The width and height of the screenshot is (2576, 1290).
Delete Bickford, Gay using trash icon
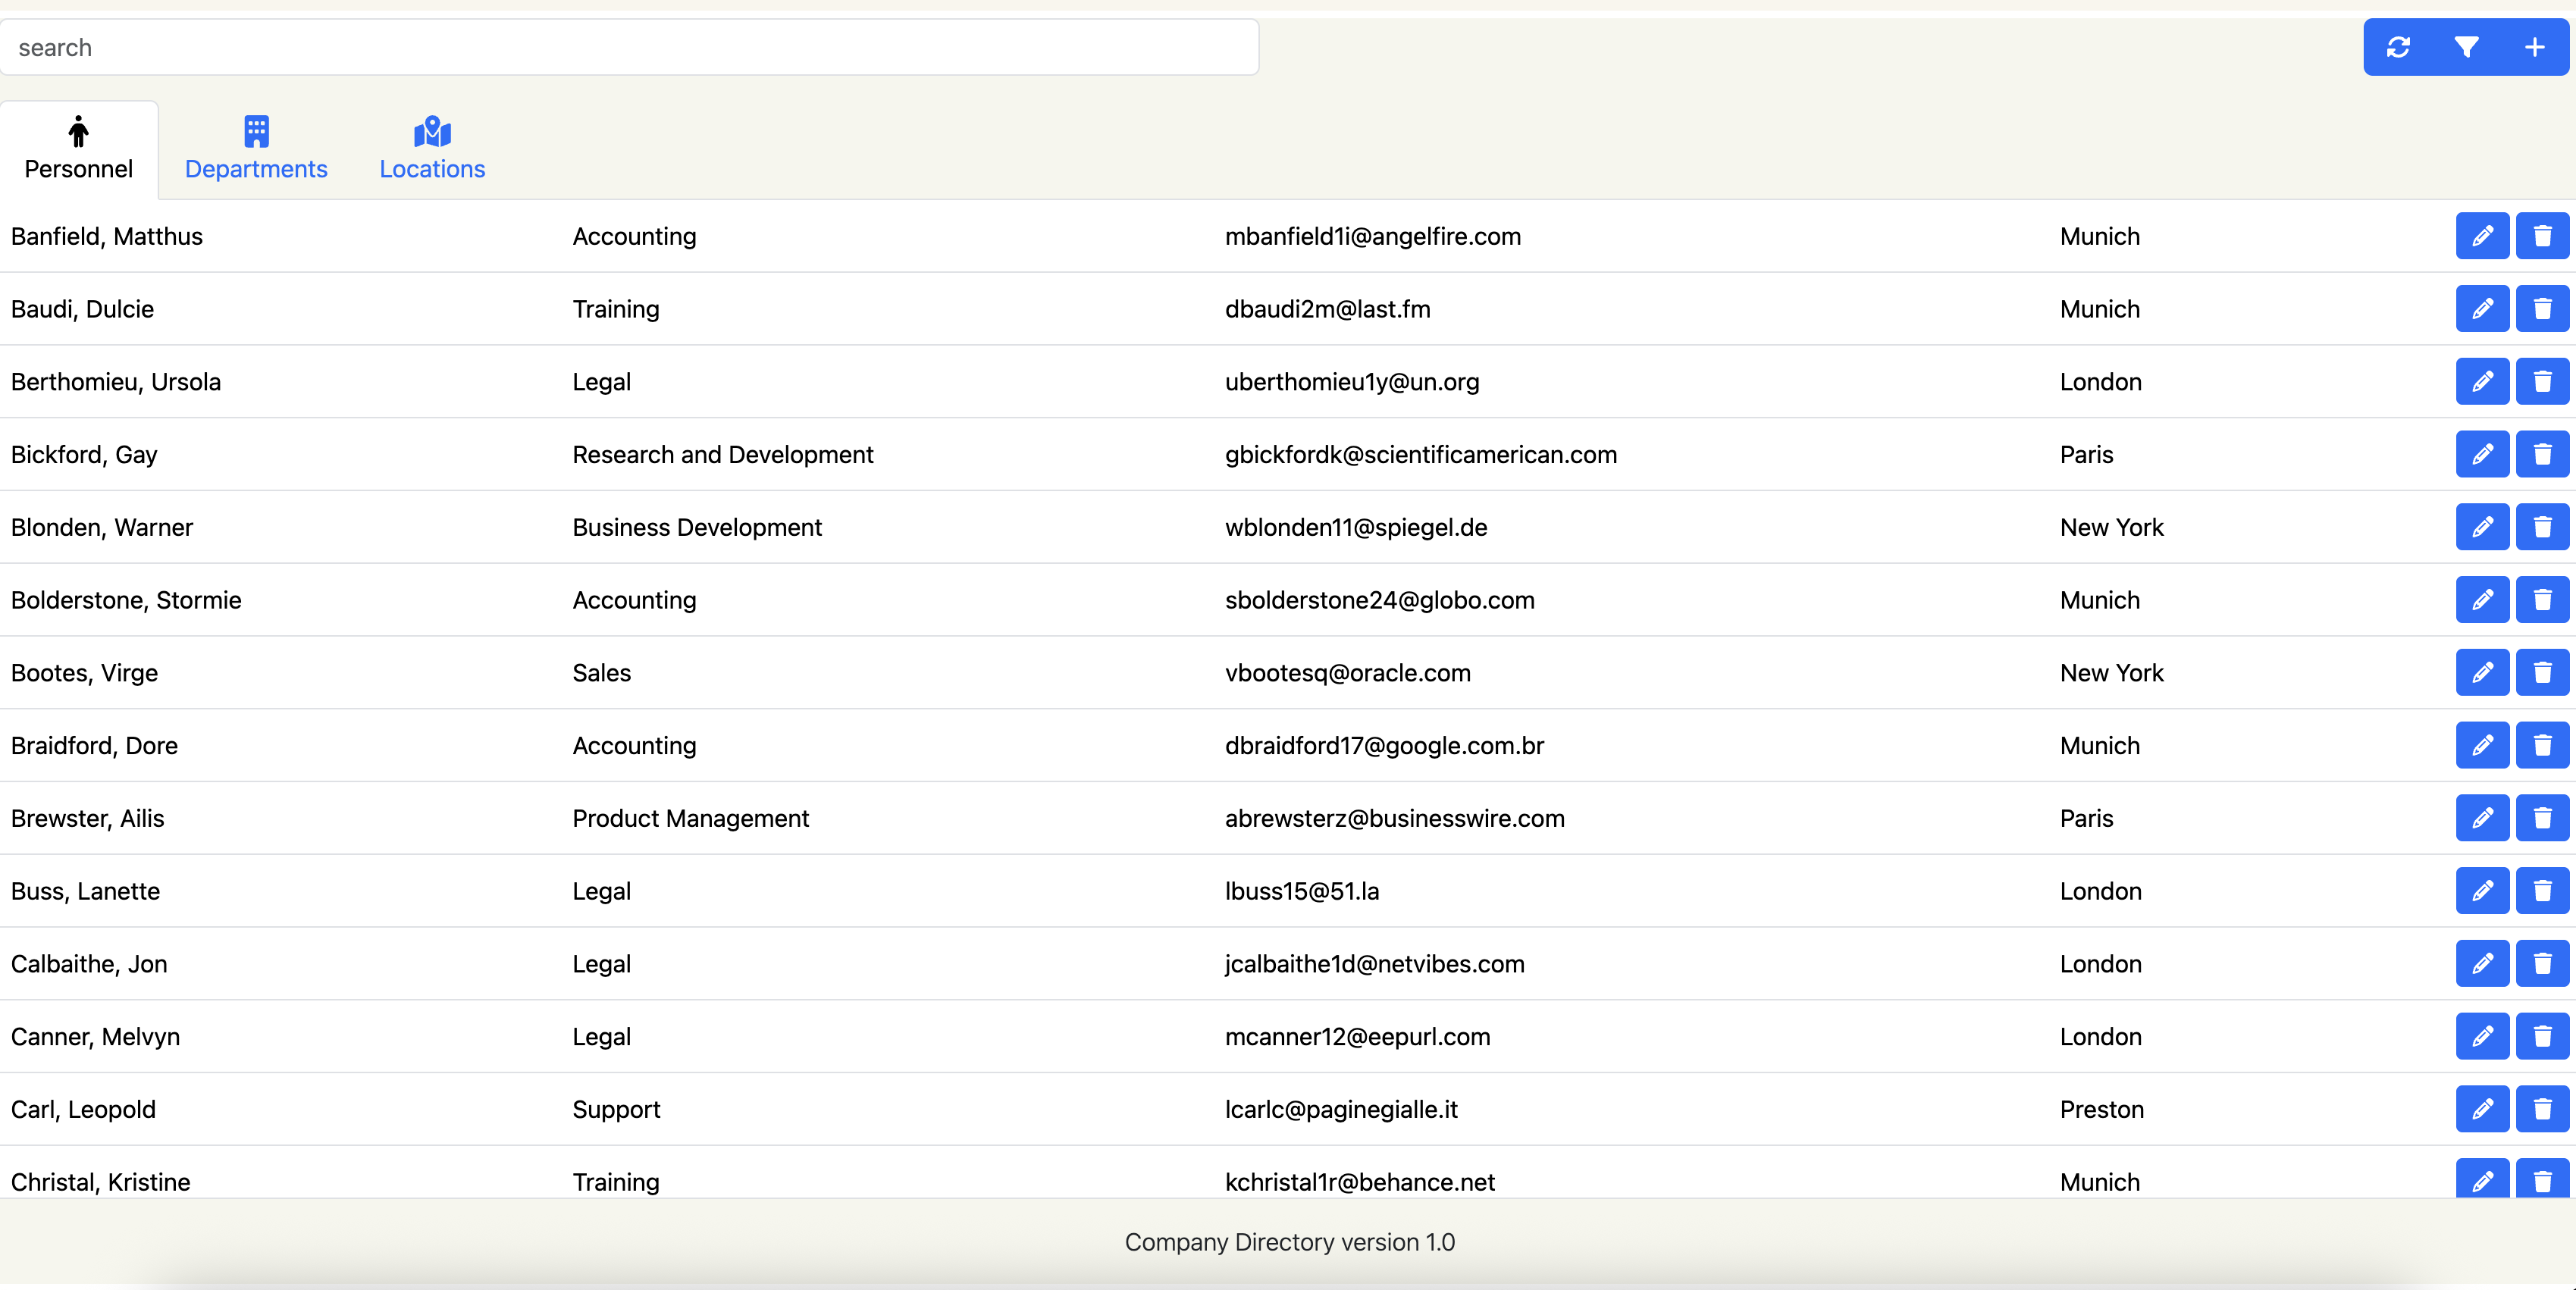tap(2542, 455)
